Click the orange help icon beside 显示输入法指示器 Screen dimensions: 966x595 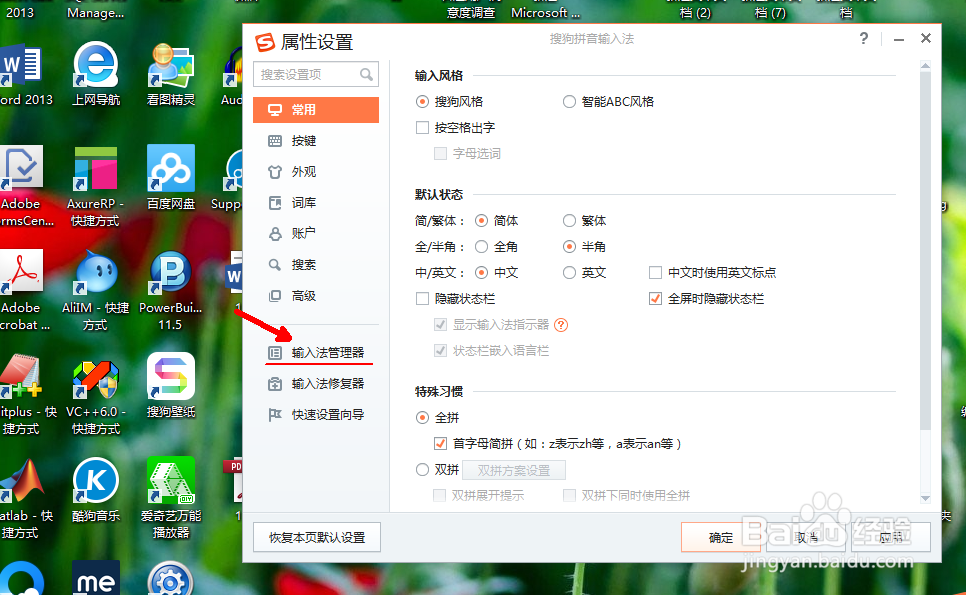[x=561, y=325]
